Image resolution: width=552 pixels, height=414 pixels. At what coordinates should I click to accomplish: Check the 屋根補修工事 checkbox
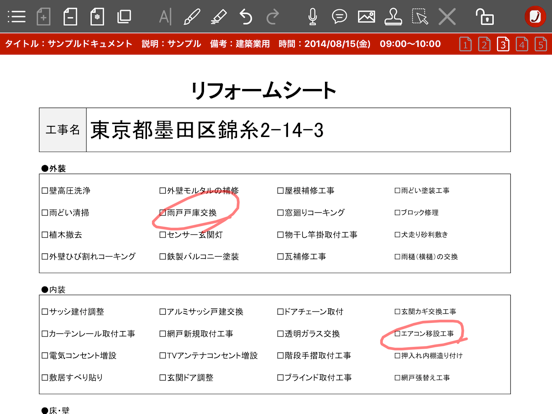click(x=280, y=191)
